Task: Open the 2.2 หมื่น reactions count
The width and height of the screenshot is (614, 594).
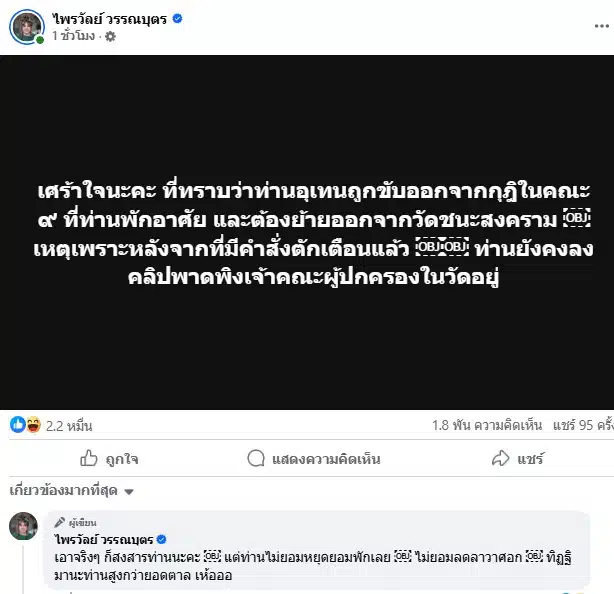Action: pos(69,426)
